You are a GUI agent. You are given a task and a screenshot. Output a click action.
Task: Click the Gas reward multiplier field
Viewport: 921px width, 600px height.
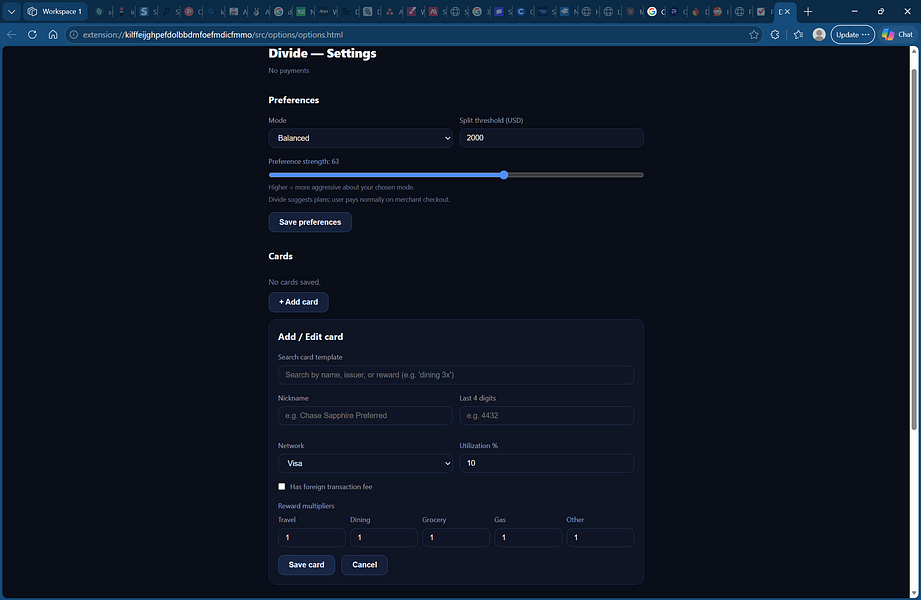[x=528, y=538]
